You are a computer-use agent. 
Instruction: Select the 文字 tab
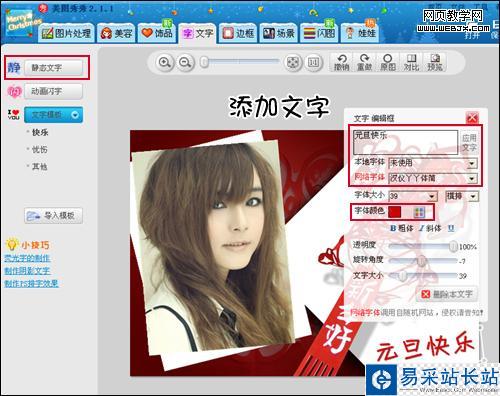(x=197, y=33)
